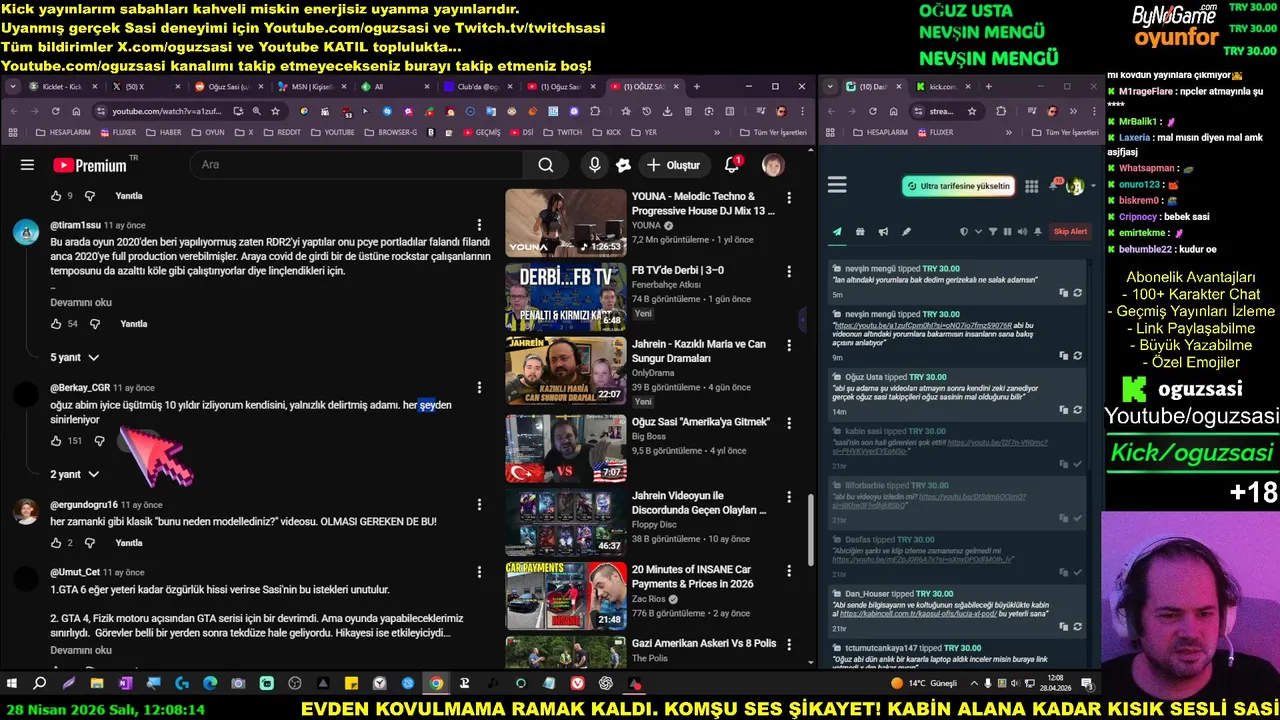Expand 2 yanıt replies under @Berkay_CGR

[x=75, y=474]
